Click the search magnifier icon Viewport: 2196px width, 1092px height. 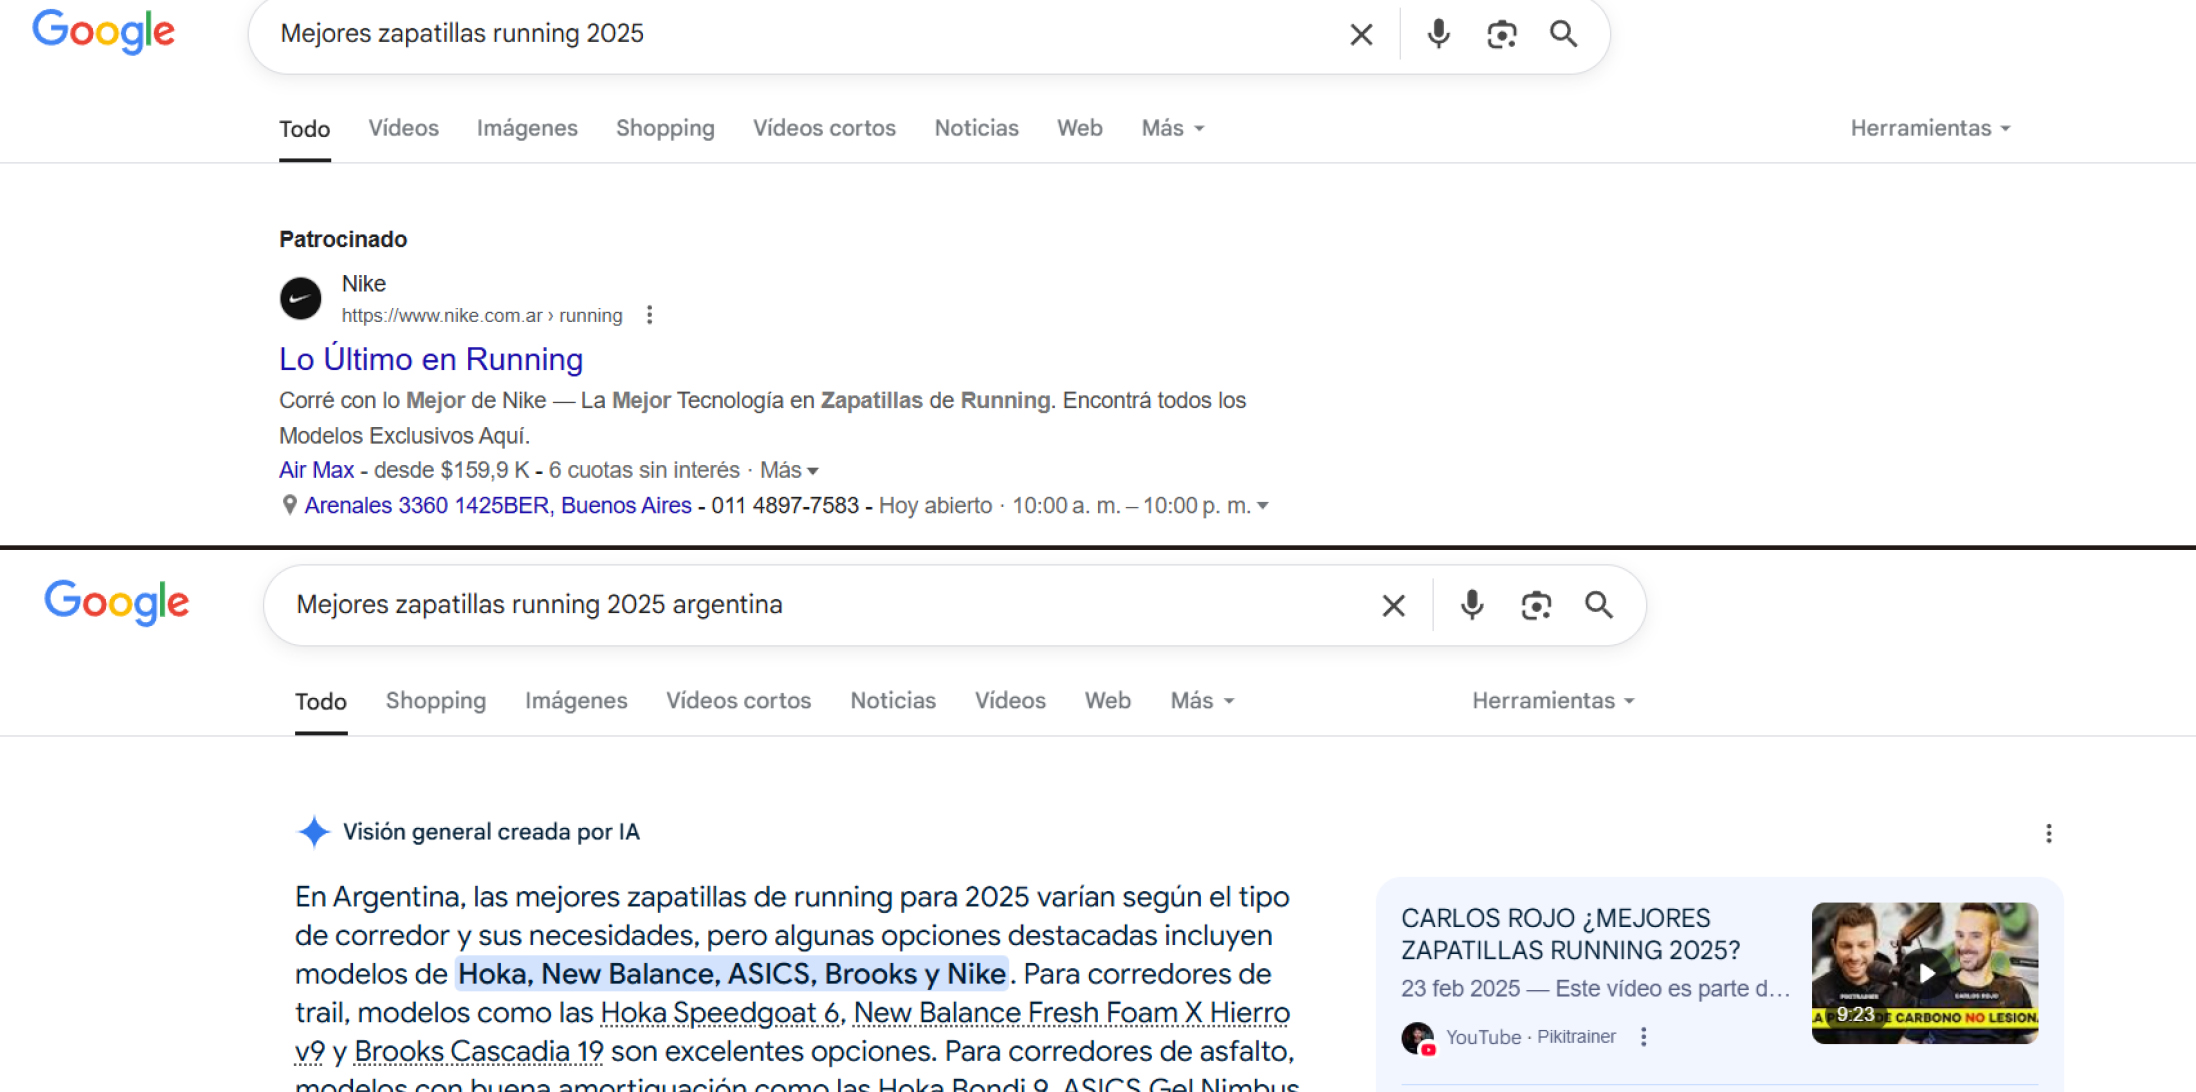pyautogui.click(x=1563, y=33)
